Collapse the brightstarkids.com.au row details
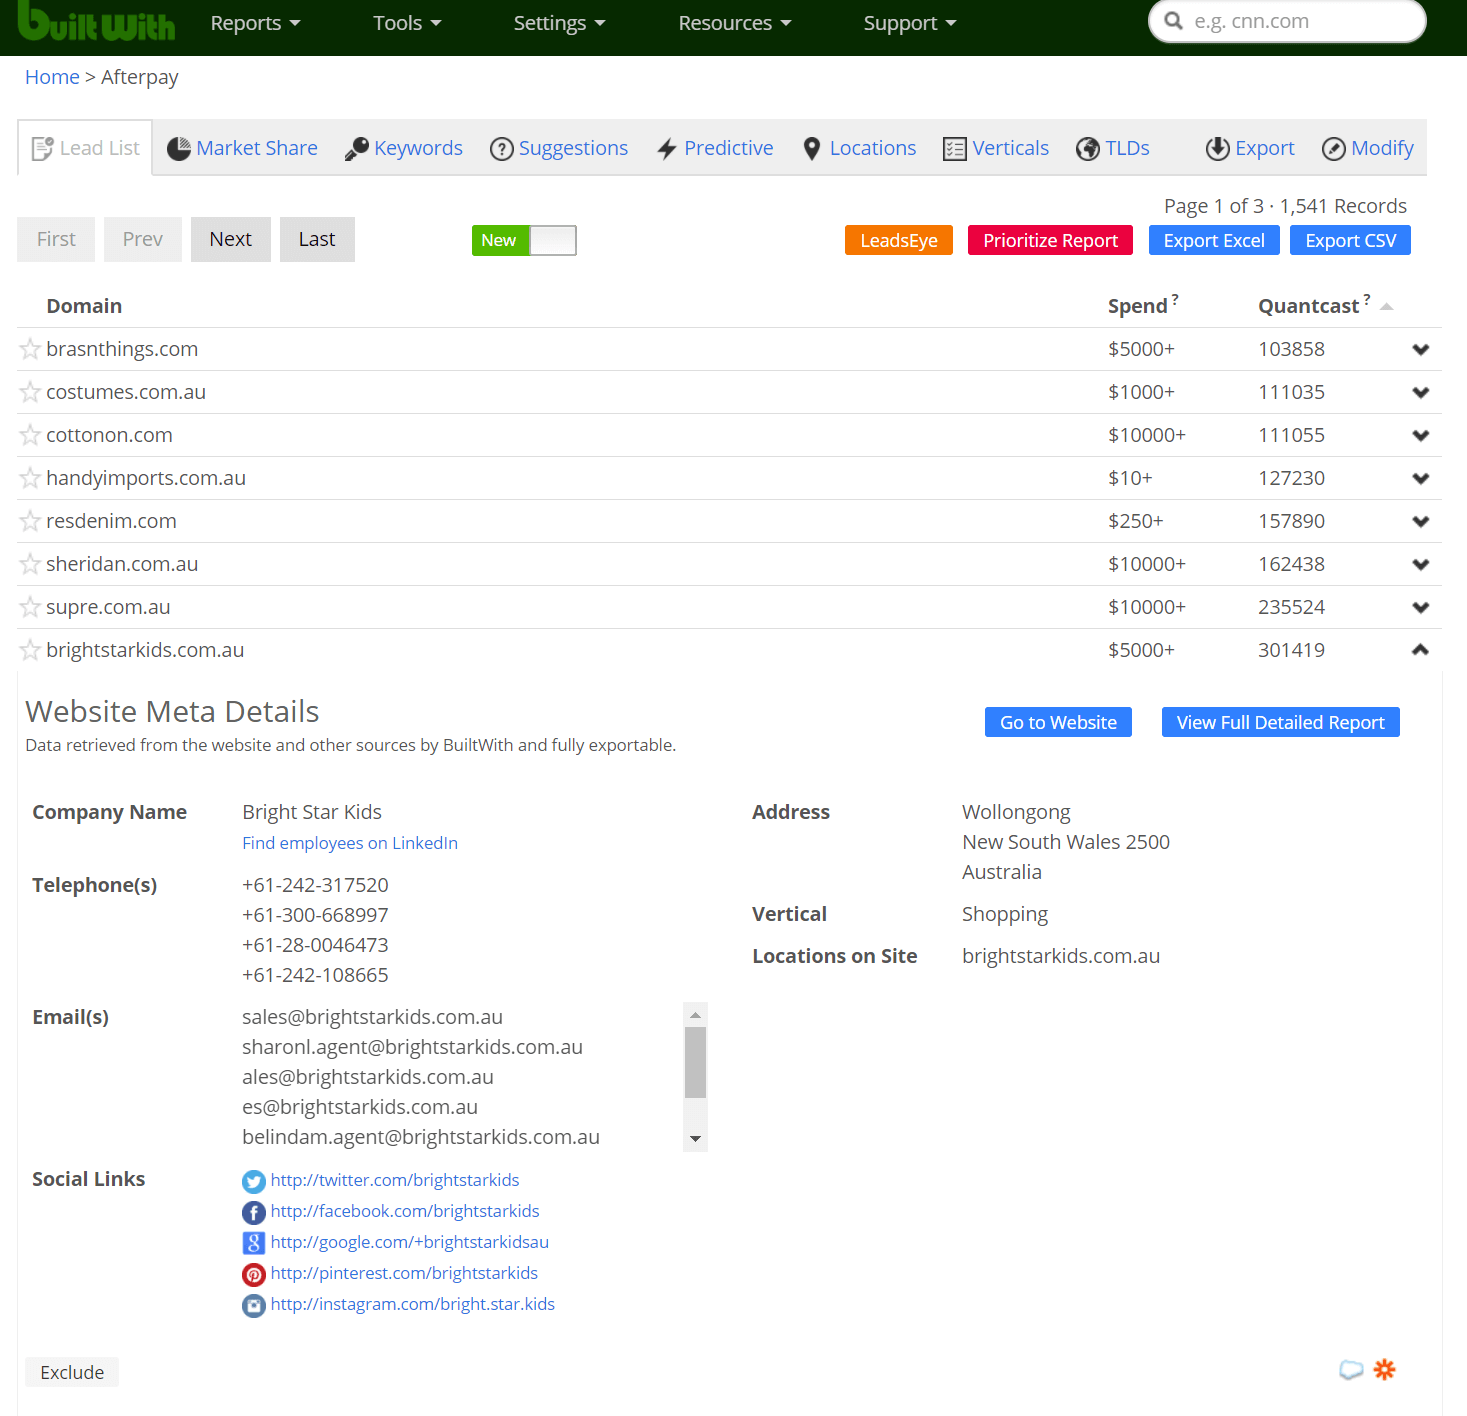 pos(1420,650)
